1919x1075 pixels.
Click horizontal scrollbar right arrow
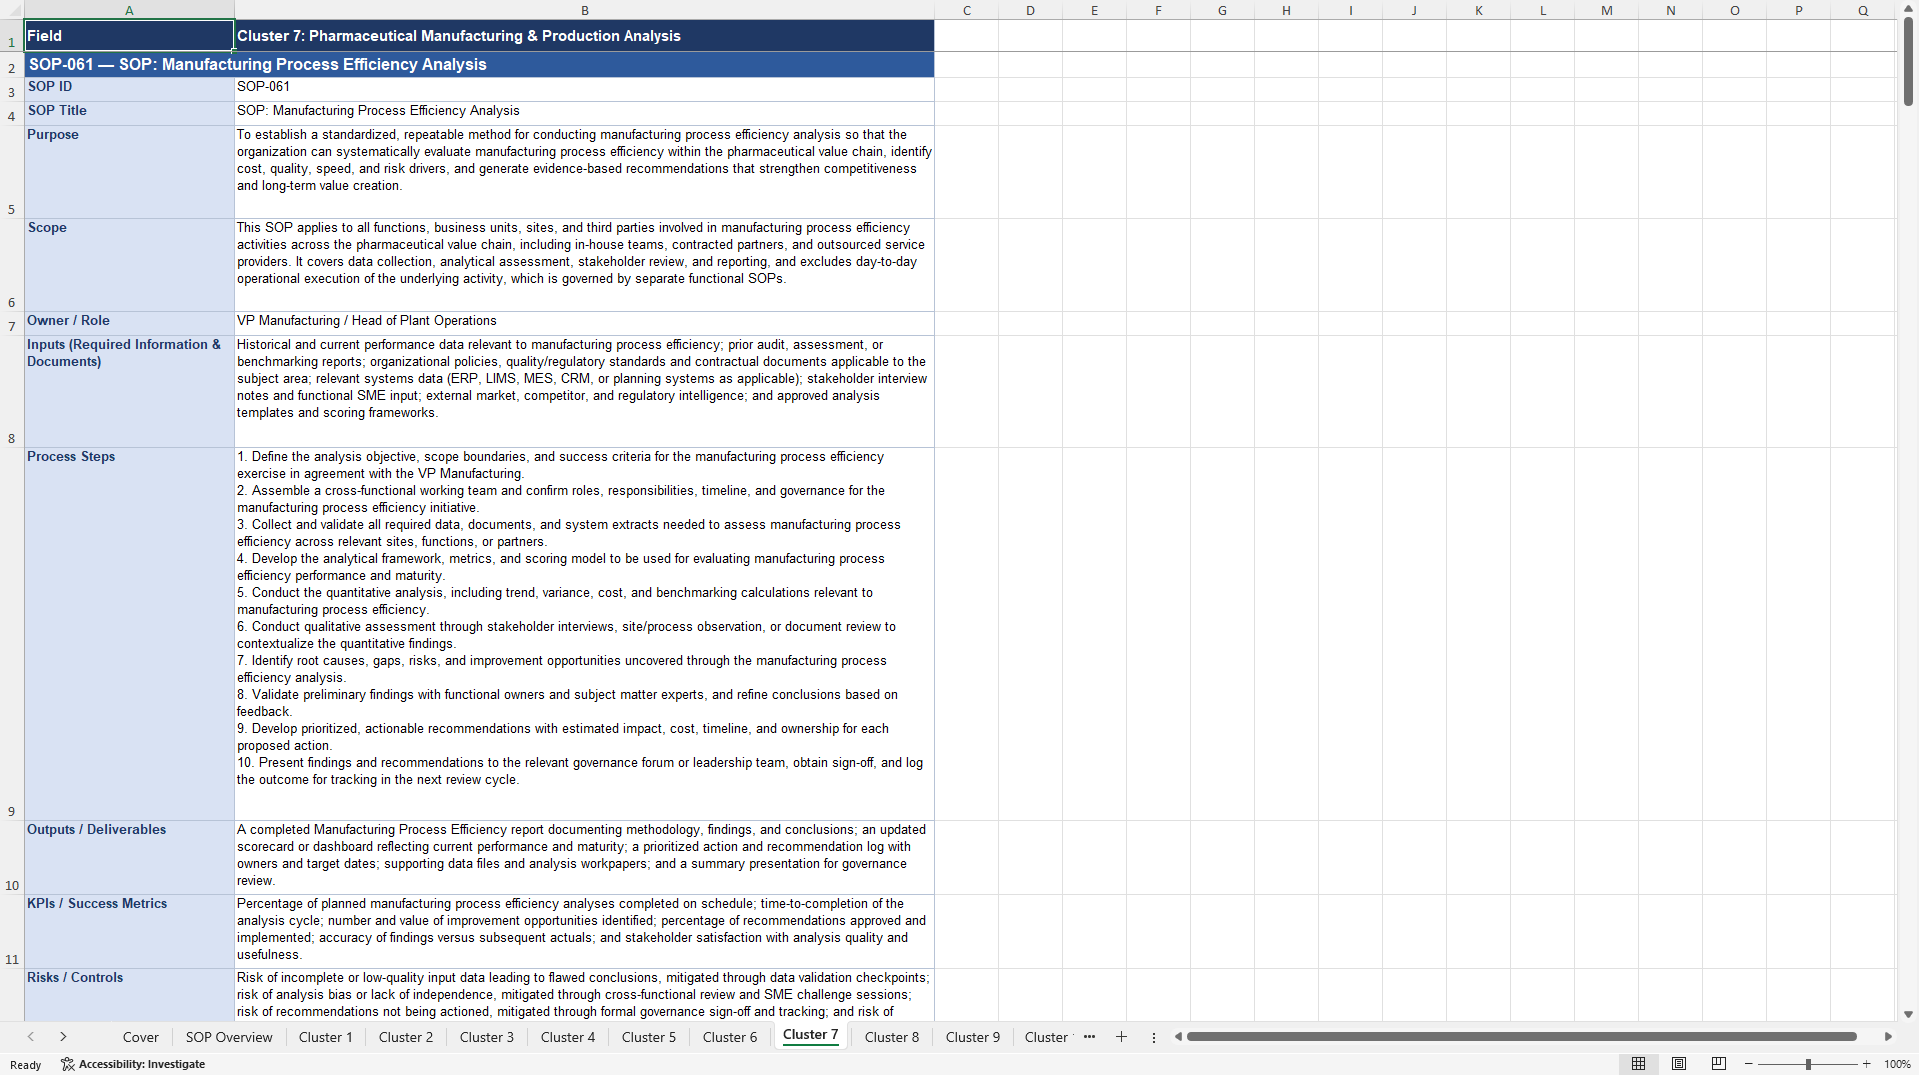click(1888, 1037)
